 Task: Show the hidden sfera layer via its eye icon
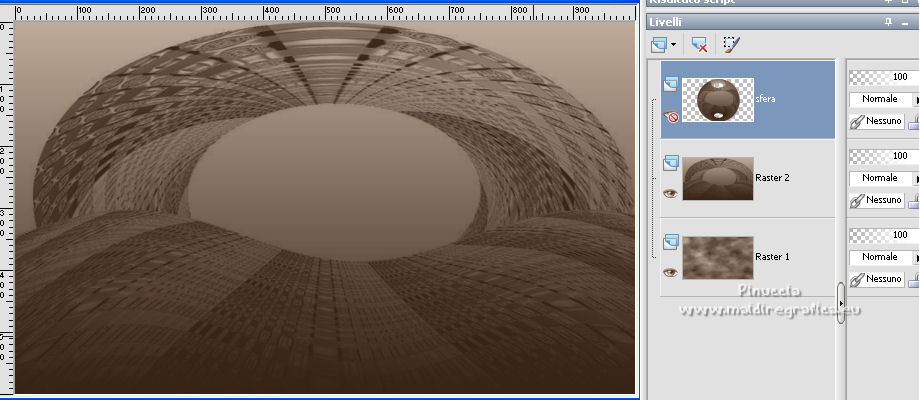[671, 117]
